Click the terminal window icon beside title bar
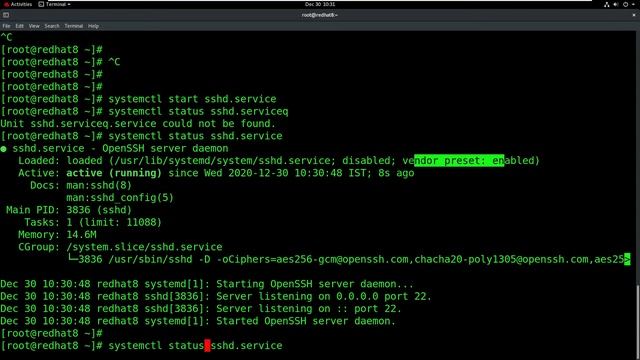 [x=6, y=15]
